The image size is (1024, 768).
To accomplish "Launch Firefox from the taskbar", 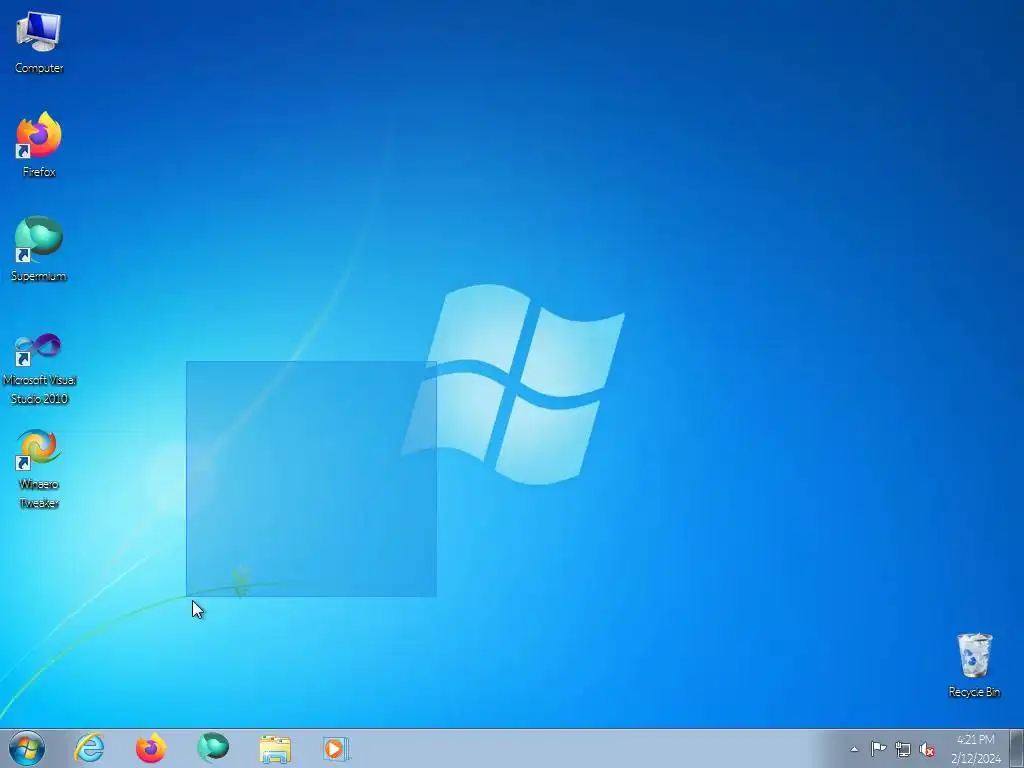I will pyautogui.click(x=151, y=748).
